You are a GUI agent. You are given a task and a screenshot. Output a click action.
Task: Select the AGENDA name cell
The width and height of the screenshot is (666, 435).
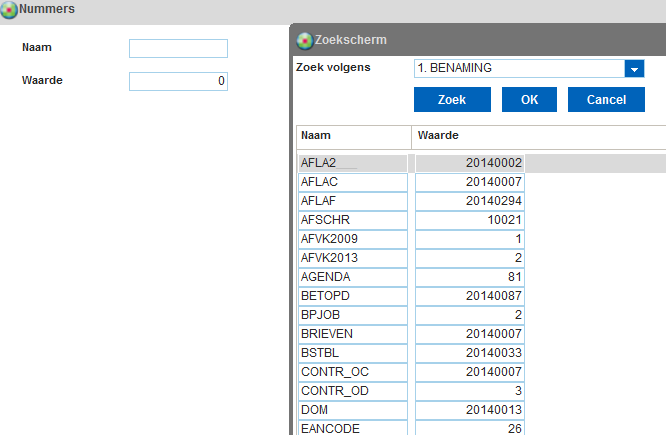[x=353, y=277]
